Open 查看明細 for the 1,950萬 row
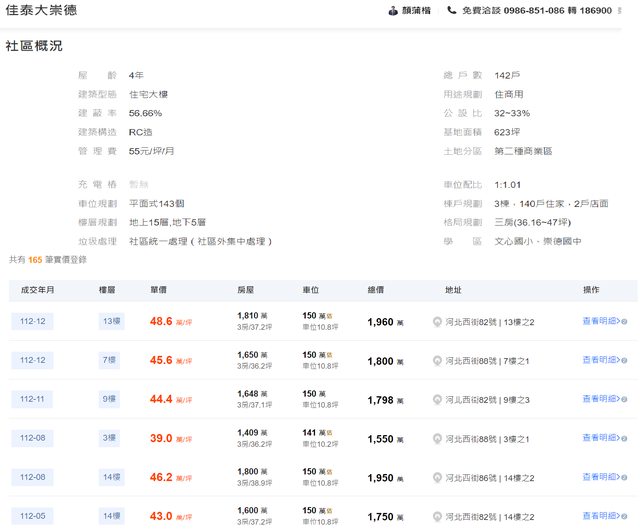The image size is (640, 532). click(604, 478)
